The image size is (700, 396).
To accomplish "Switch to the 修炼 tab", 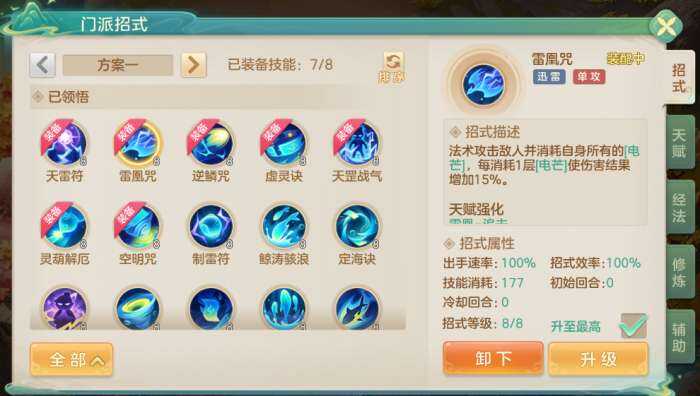I will tap(679, 272).
